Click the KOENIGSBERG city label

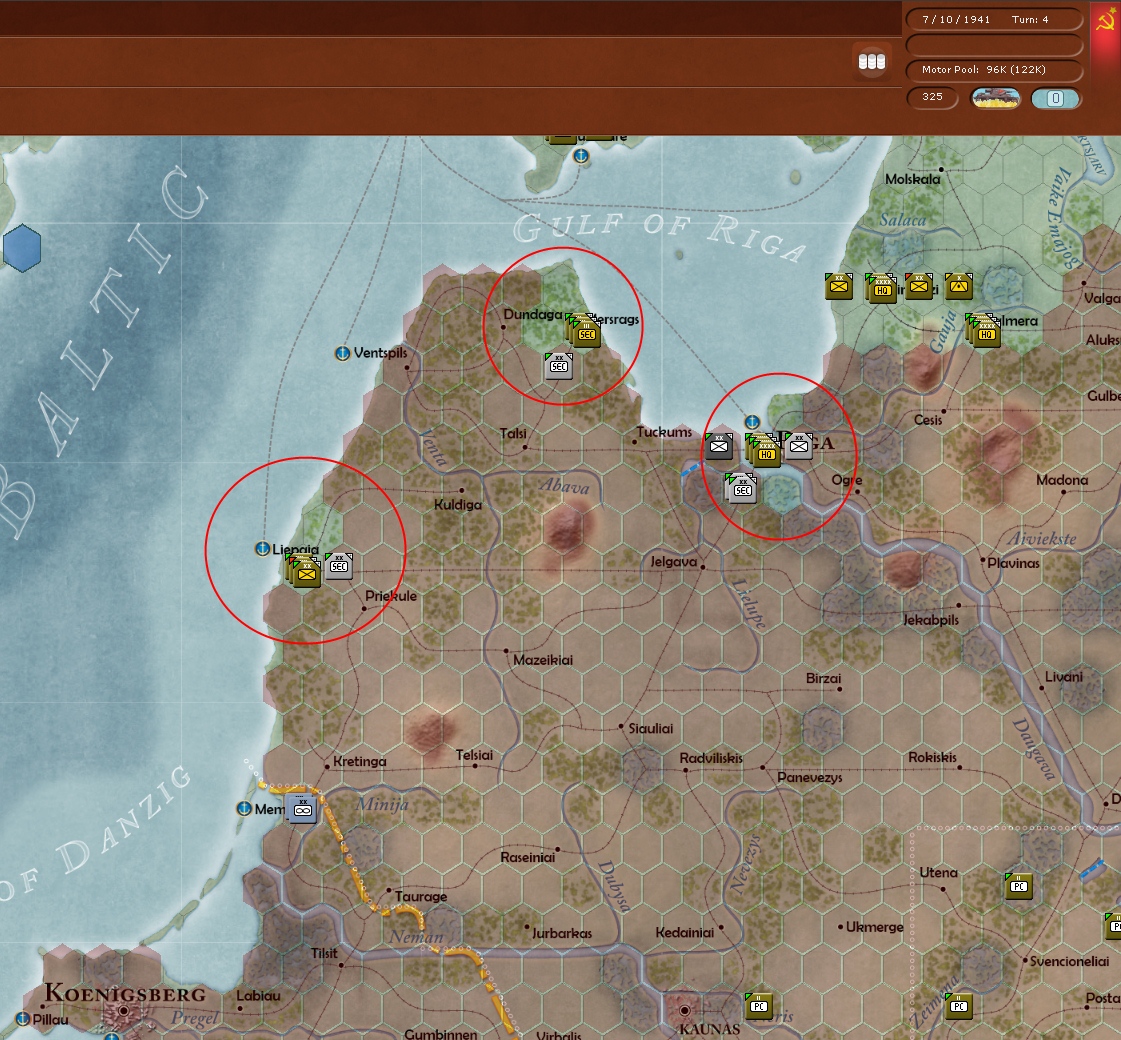coord(125,993)
